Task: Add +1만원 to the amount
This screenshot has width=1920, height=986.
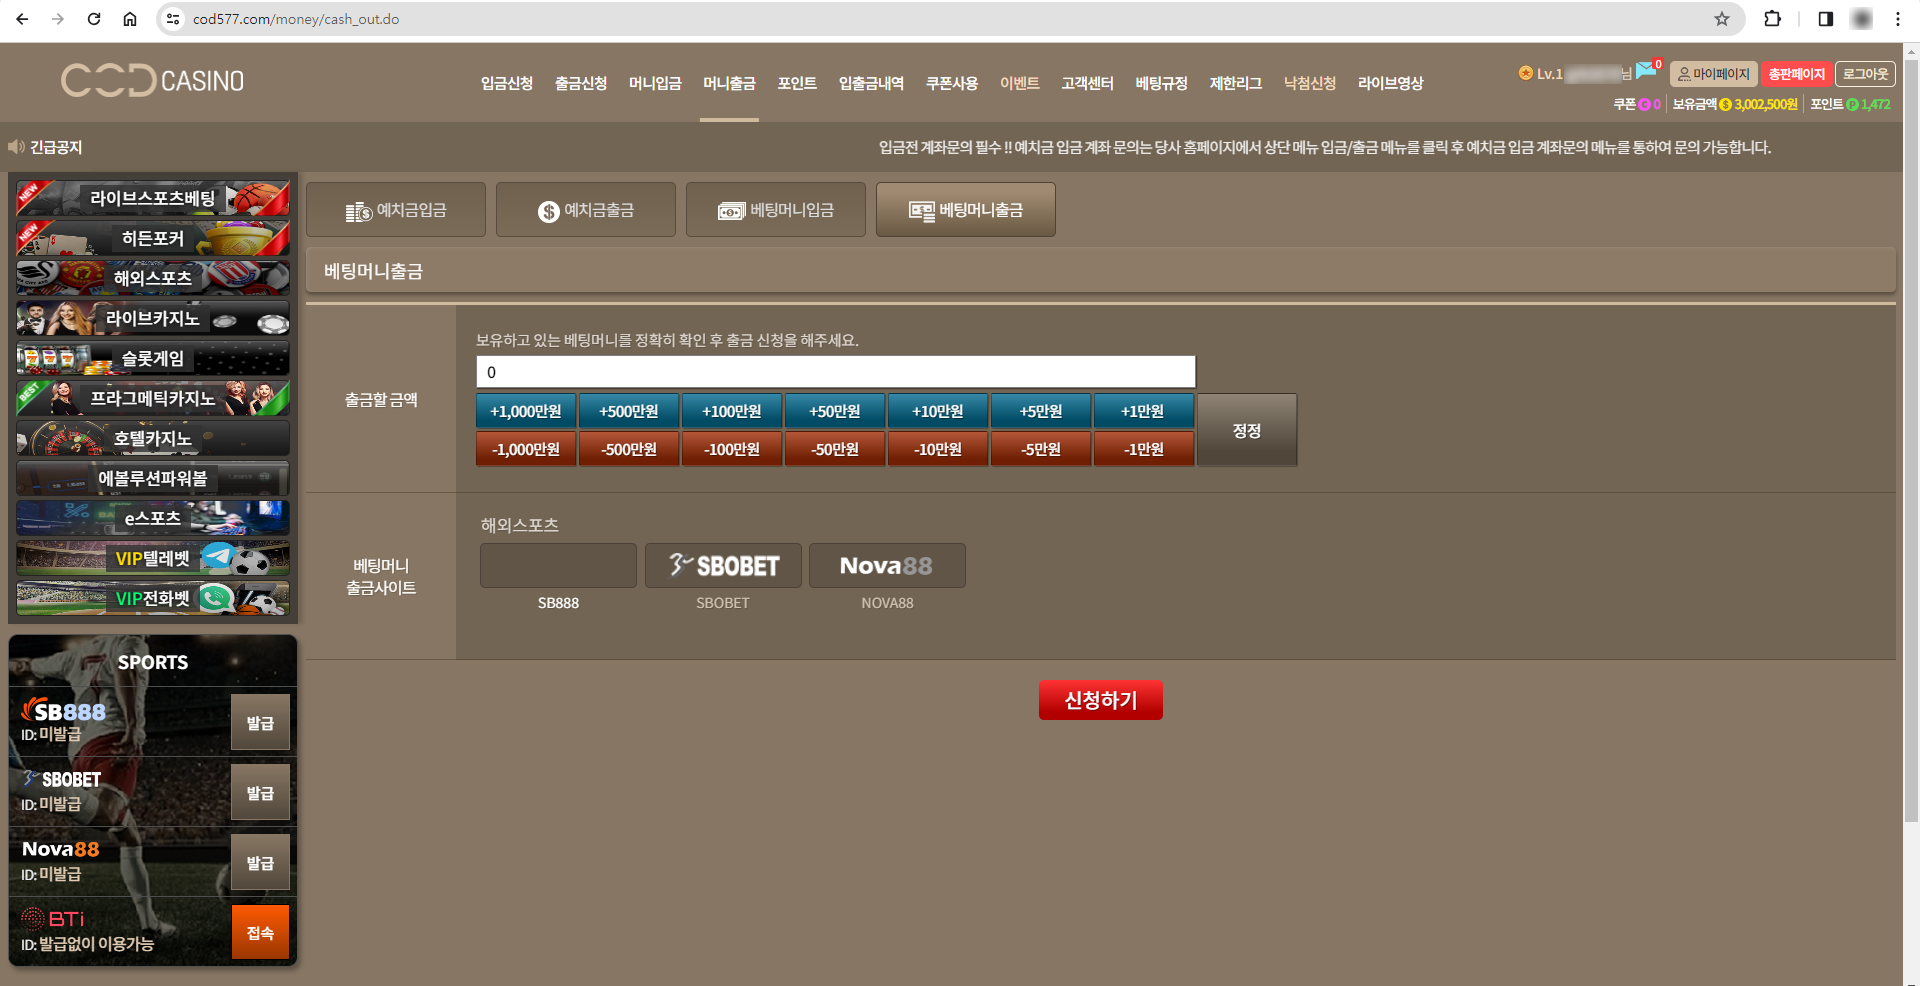Action: (x=1143, y=411)
